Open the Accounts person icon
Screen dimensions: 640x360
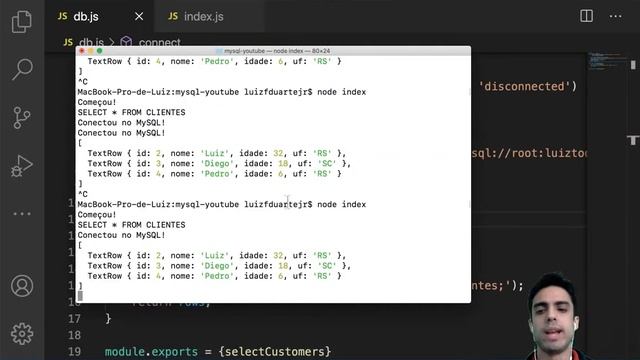22,286
